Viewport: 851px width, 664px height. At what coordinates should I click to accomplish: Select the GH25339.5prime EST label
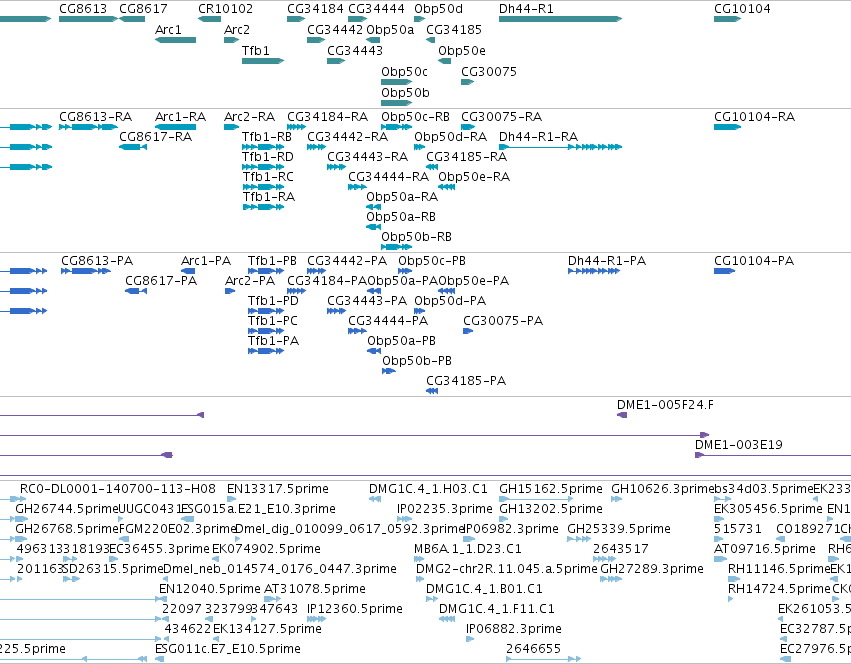619,530
